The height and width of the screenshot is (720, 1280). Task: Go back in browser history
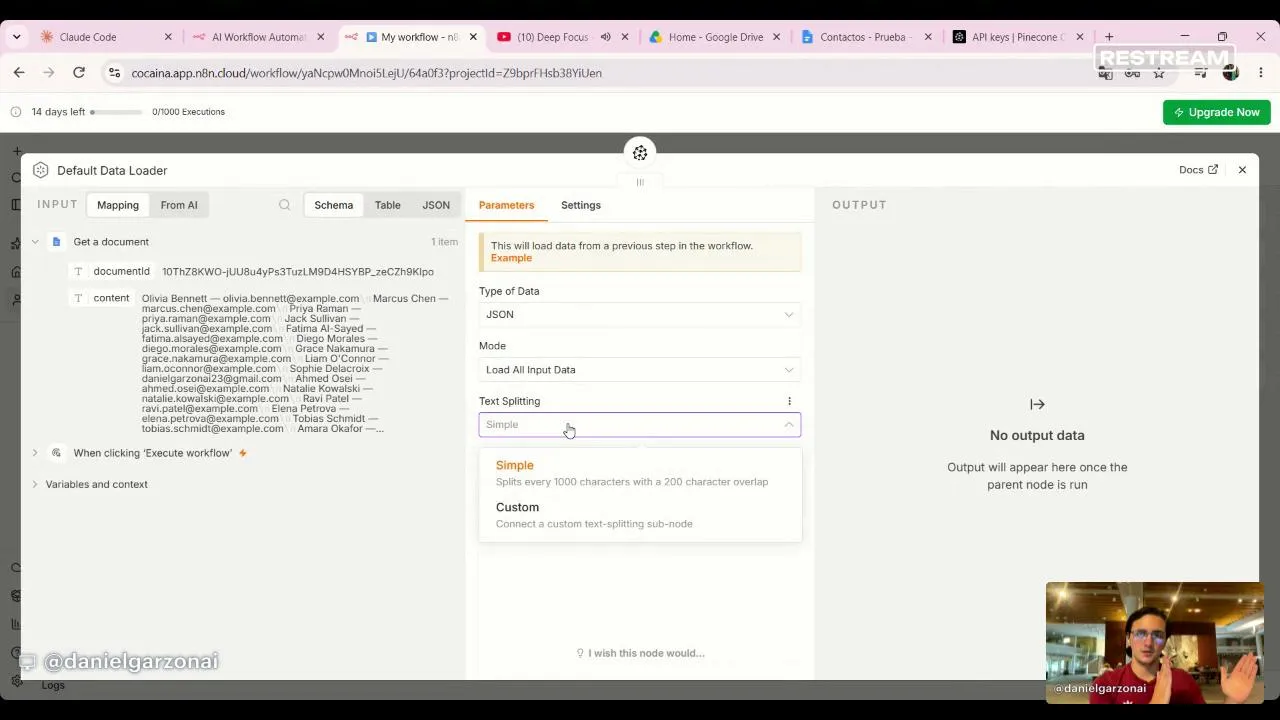[x=19, y=73]
